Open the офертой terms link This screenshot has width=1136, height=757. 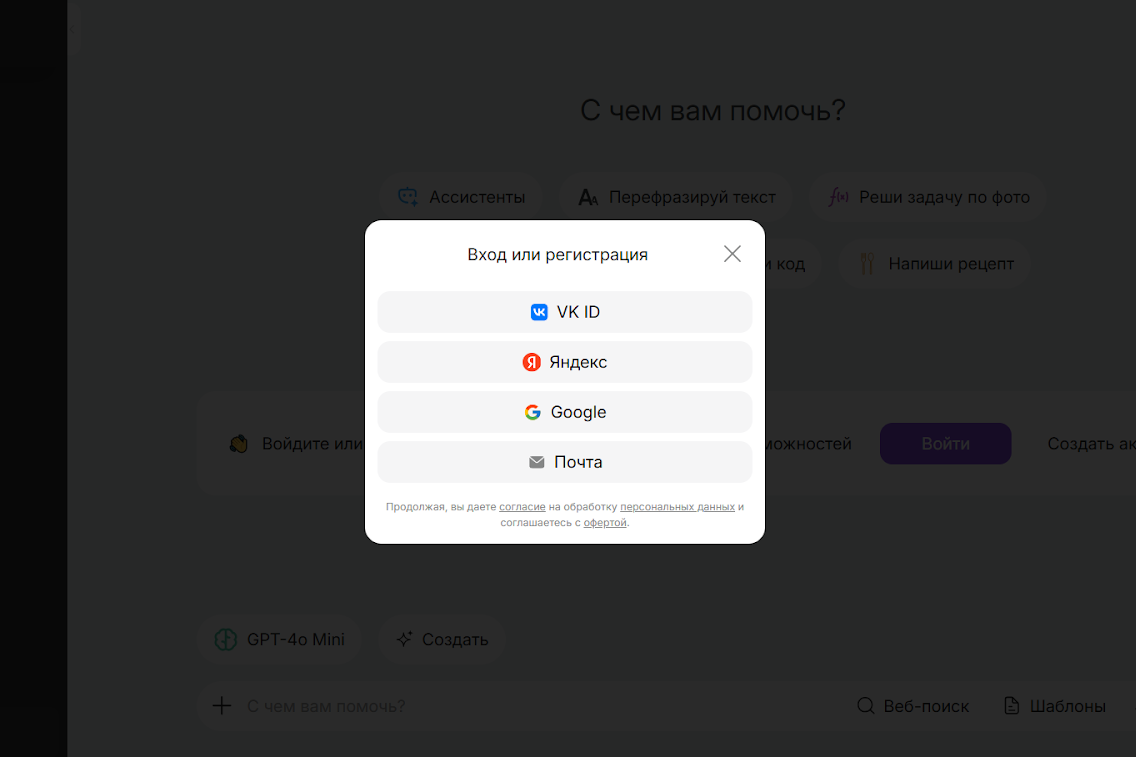tap(605, 523)
